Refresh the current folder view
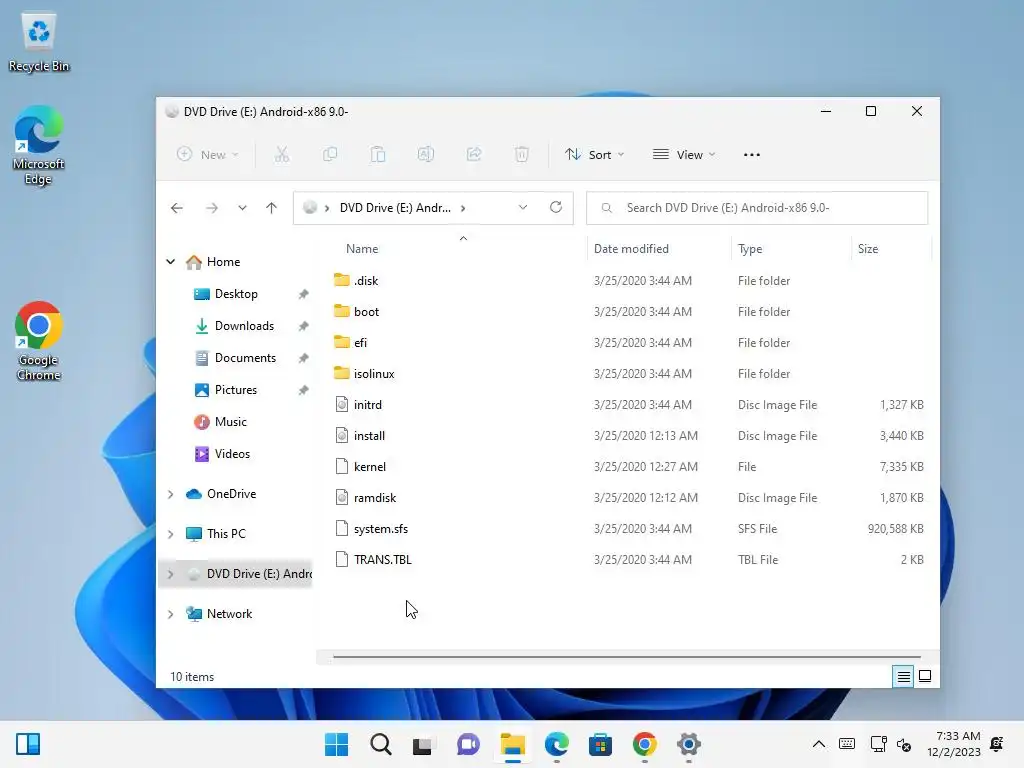 556,207
